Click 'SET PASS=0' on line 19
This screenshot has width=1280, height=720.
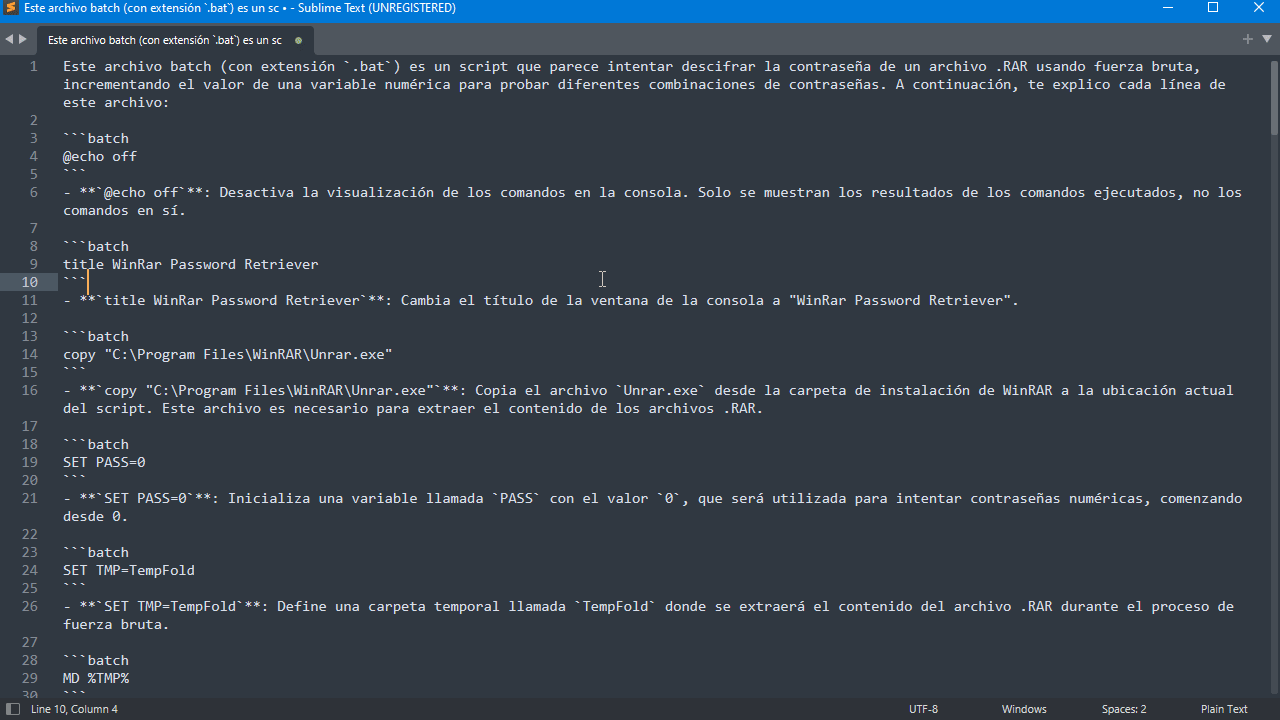[104, 462]
